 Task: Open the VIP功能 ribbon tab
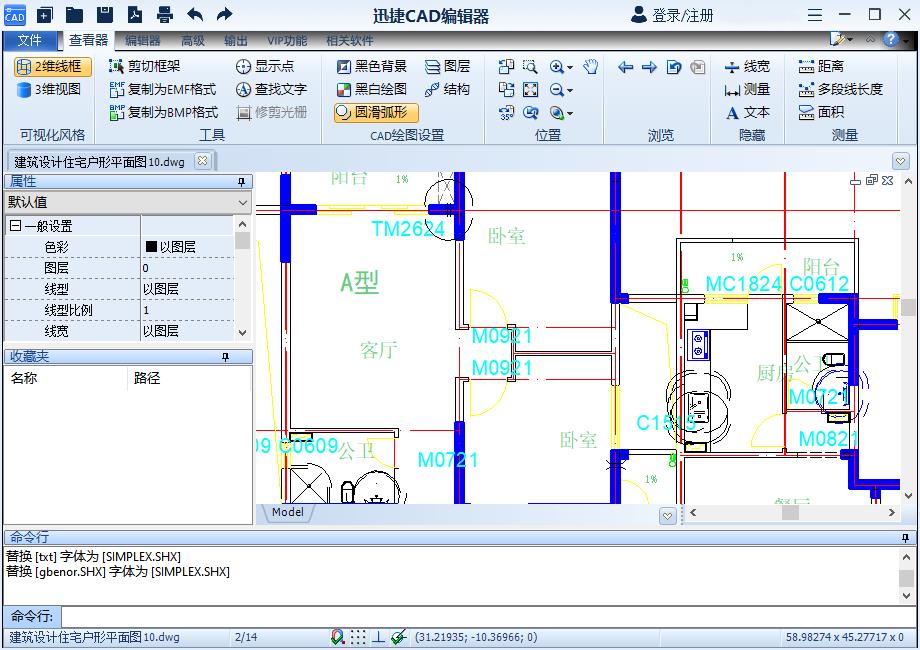coord(287,40)
